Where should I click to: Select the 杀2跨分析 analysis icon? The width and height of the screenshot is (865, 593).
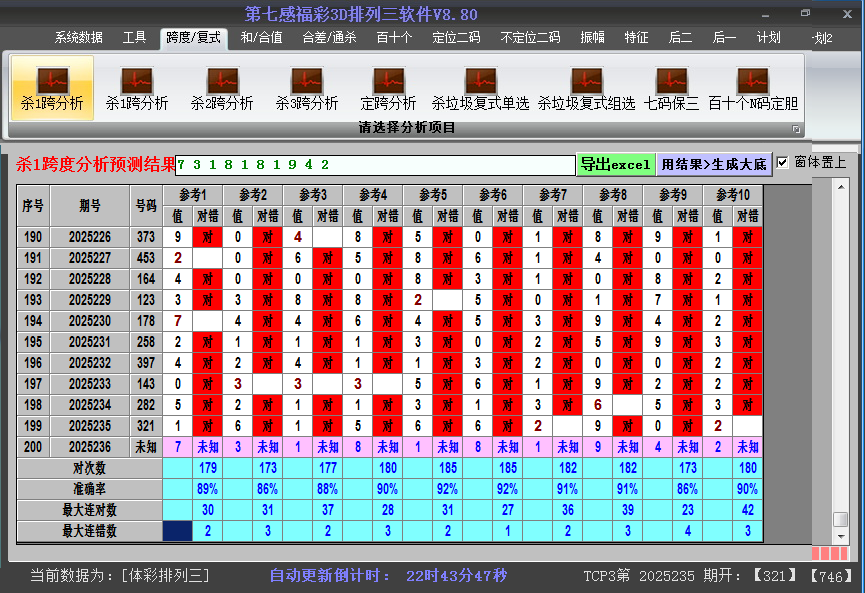(x=222, y=87)
